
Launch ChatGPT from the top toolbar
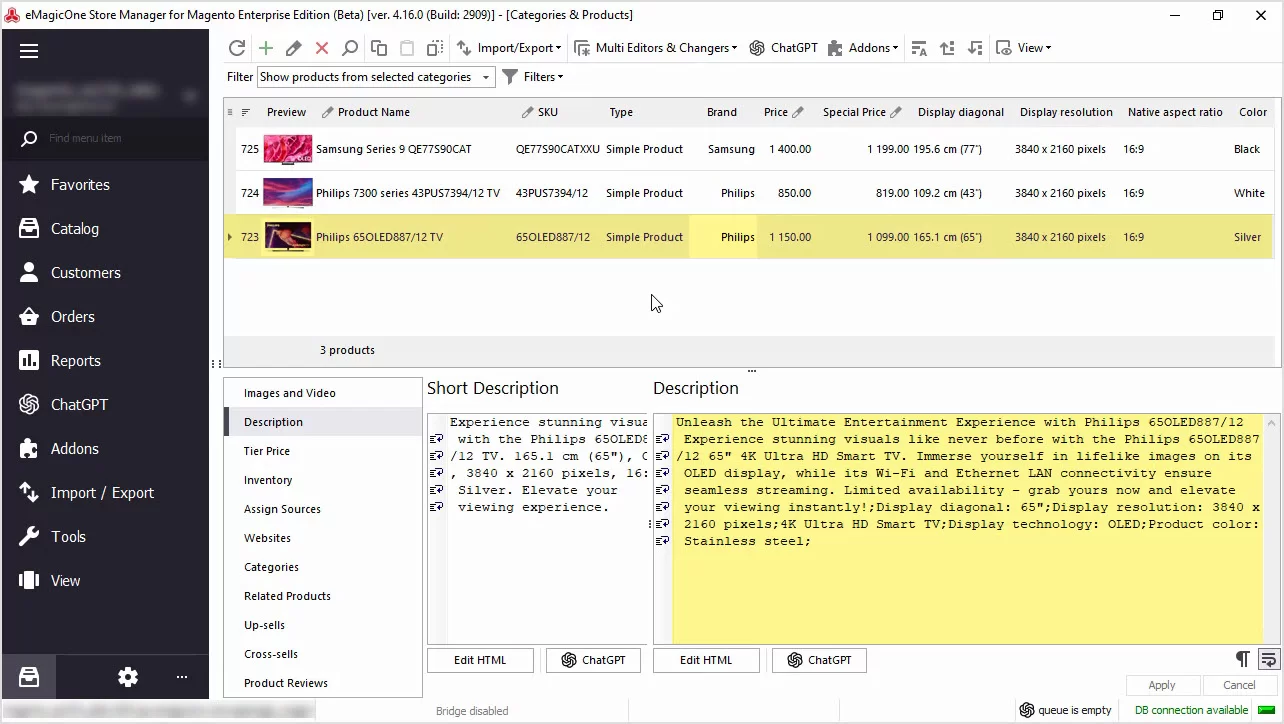[x=784, y=48]
